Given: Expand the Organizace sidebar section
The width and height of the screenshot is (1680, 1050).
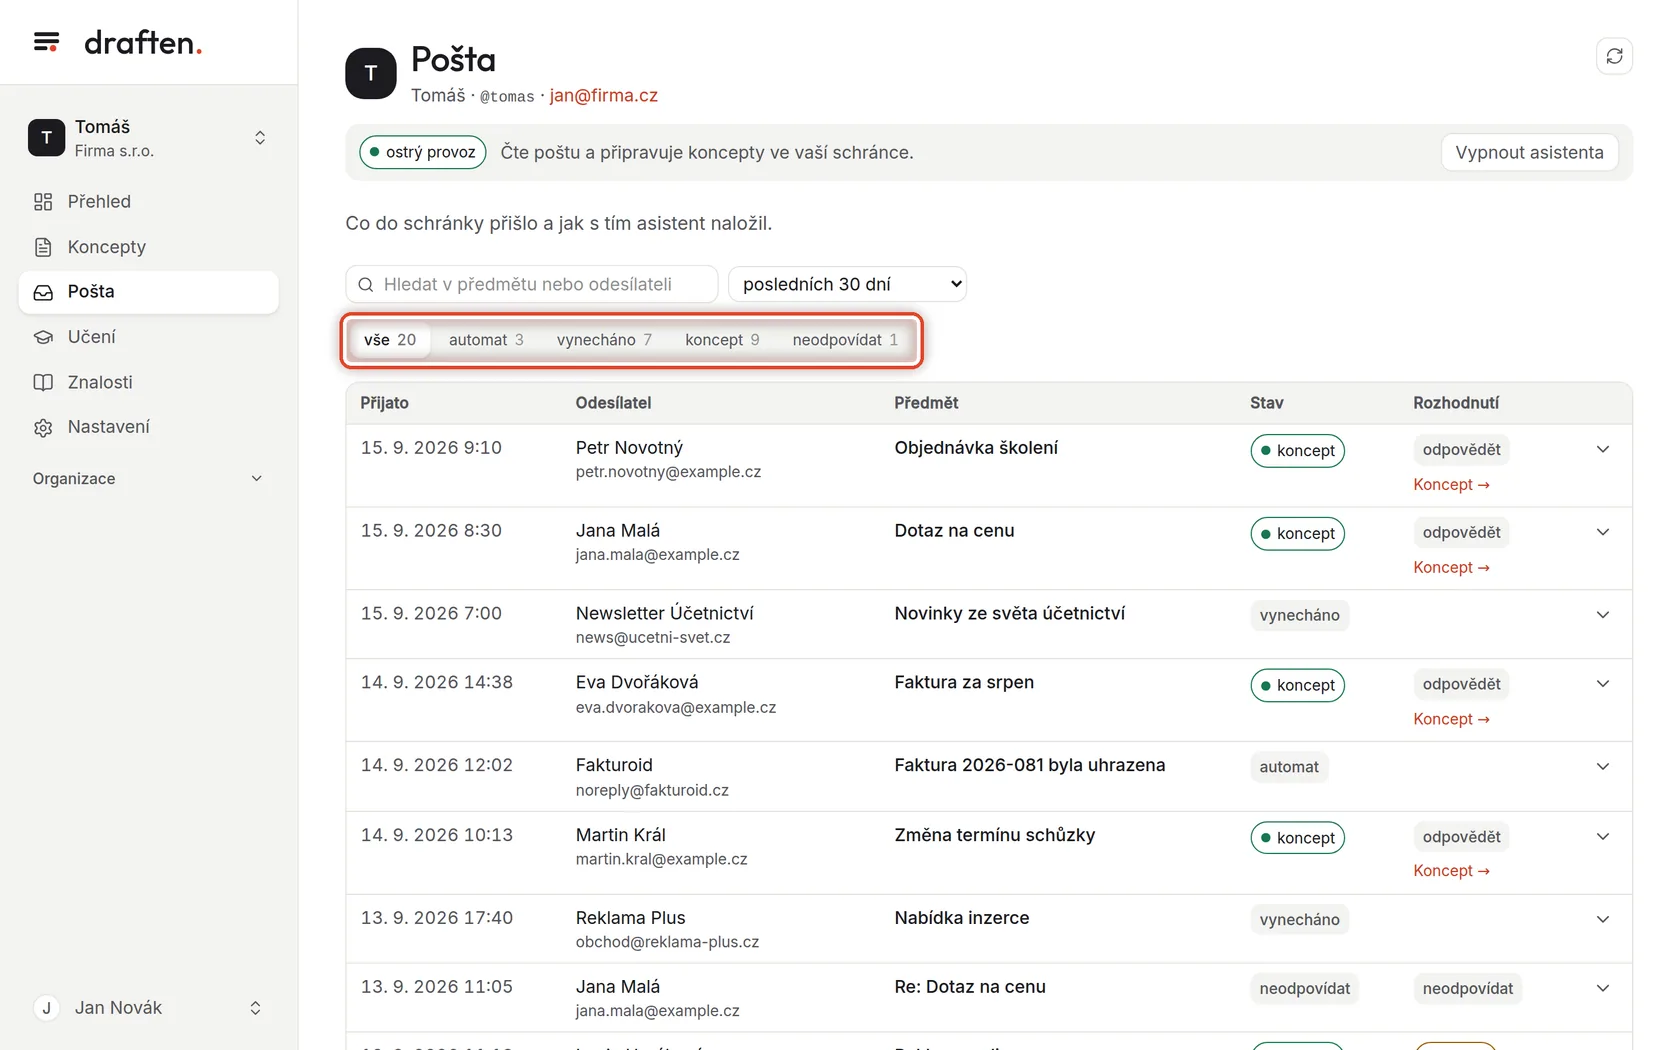Looking at the screenshot, I should (148, 478).
